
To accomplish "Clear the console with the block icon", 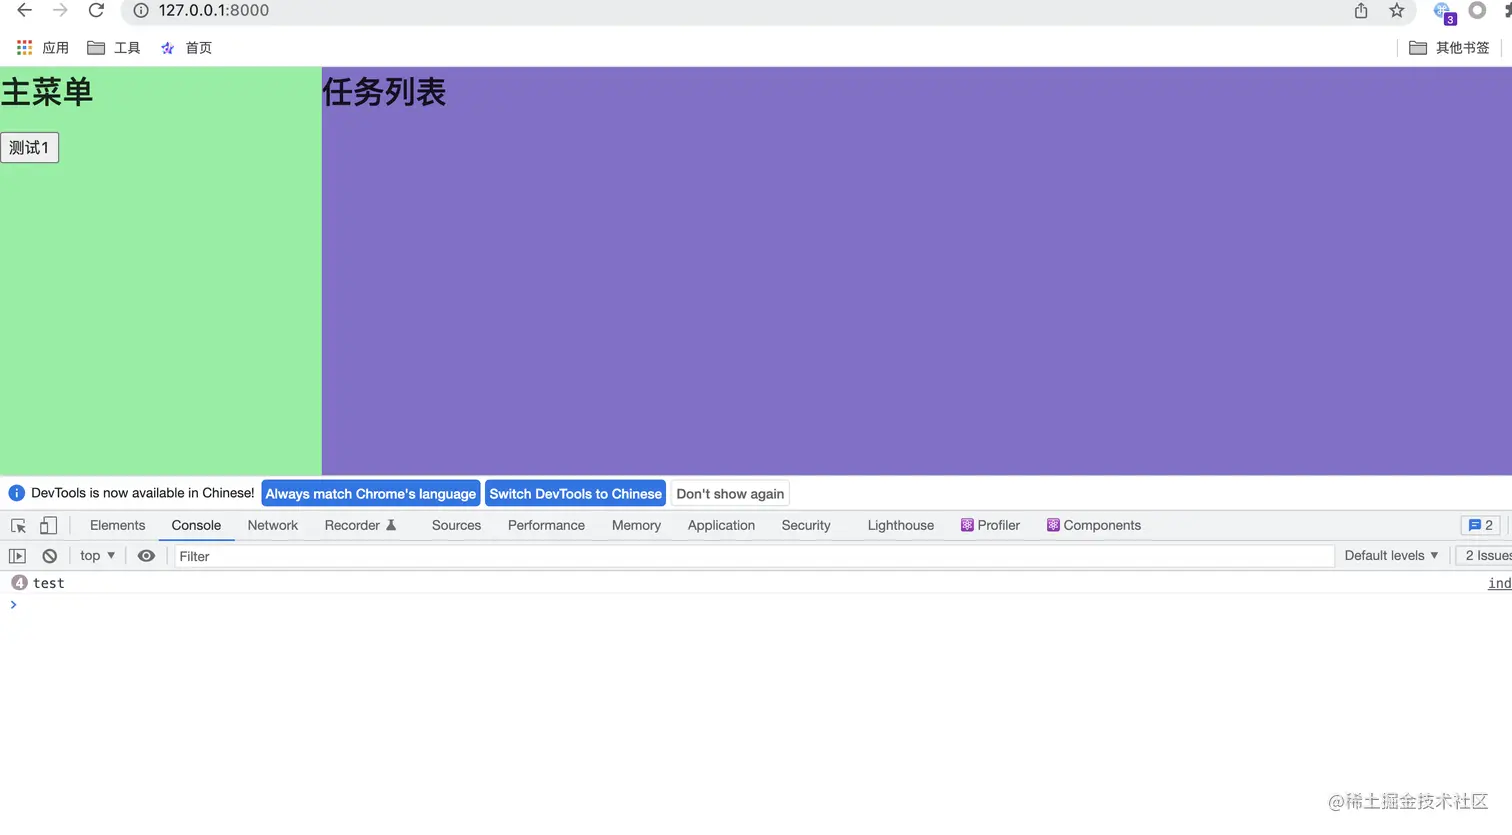I will tap(49, 556).
